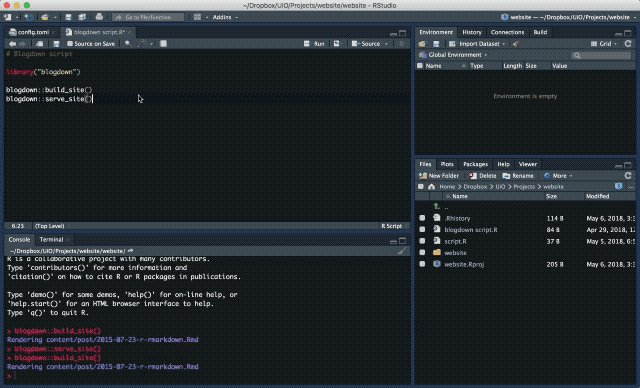The image size is (640, 388).
Task: Open the Addins dropdown
Action: 225,17
